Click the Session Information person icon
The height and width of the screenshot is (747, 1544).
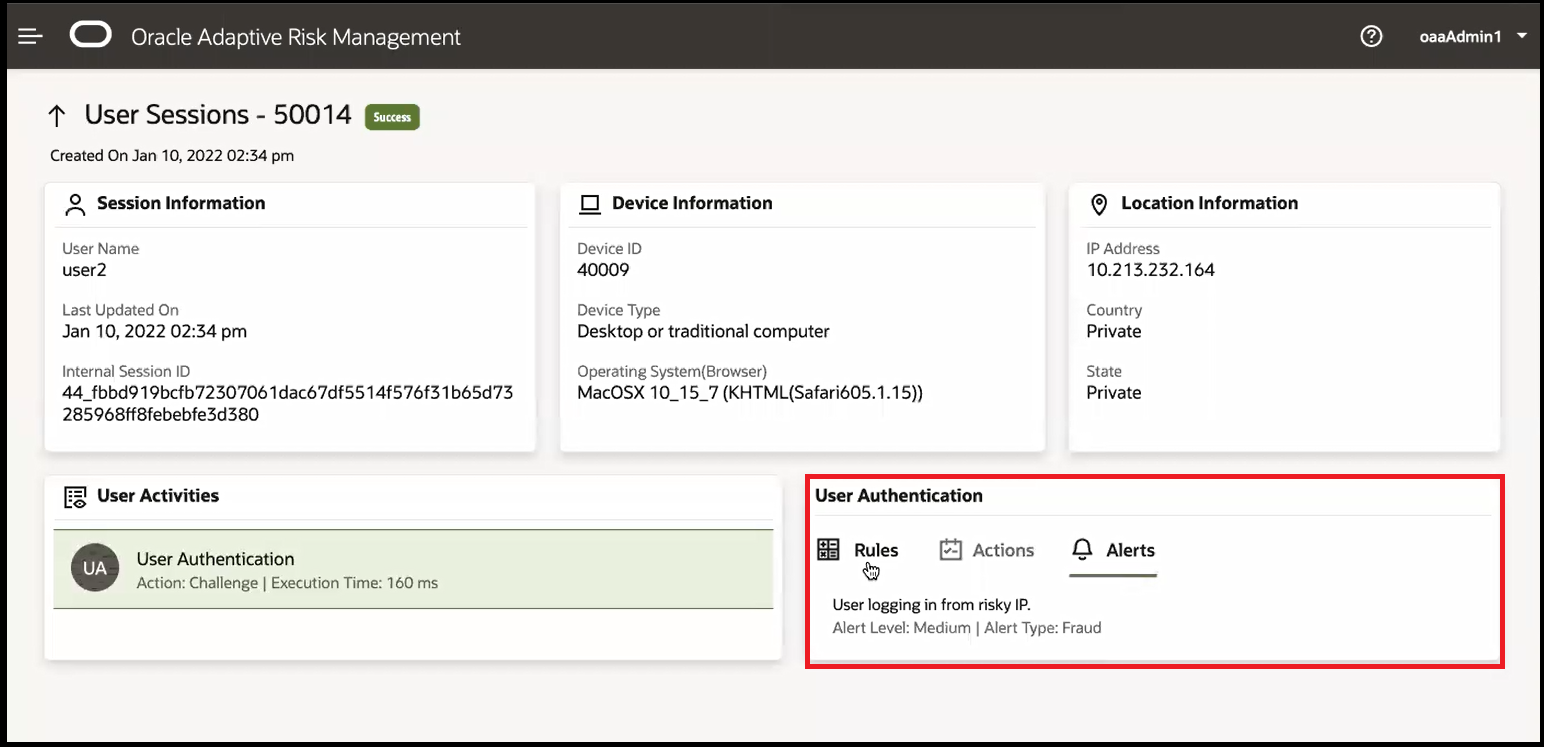click(x=74, y=204)
